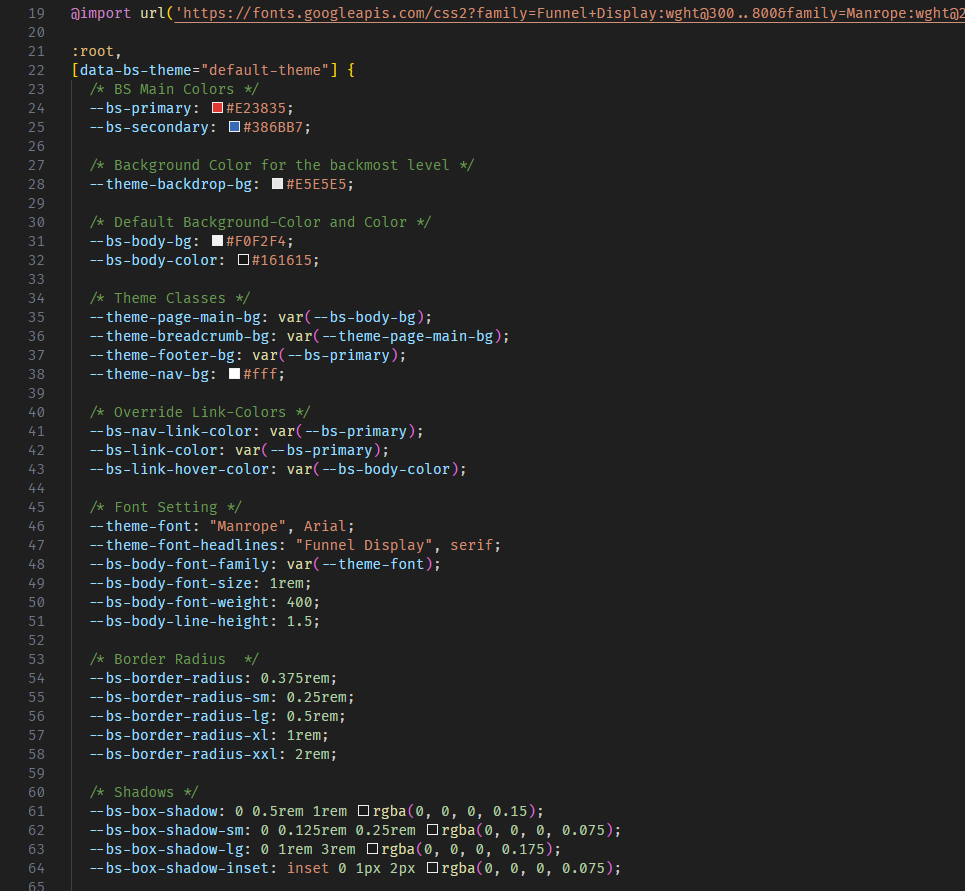This screenshot has width=965, height=891.
Task: Select line number 45 in the gutter
Action: click(x=36, y=507)
